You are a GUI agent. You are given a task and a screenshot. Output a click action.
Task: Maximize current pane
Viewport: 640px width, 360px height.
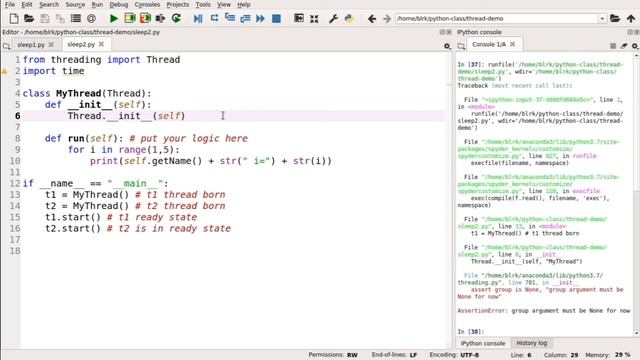pyautogui.click(x=299, y=18)
